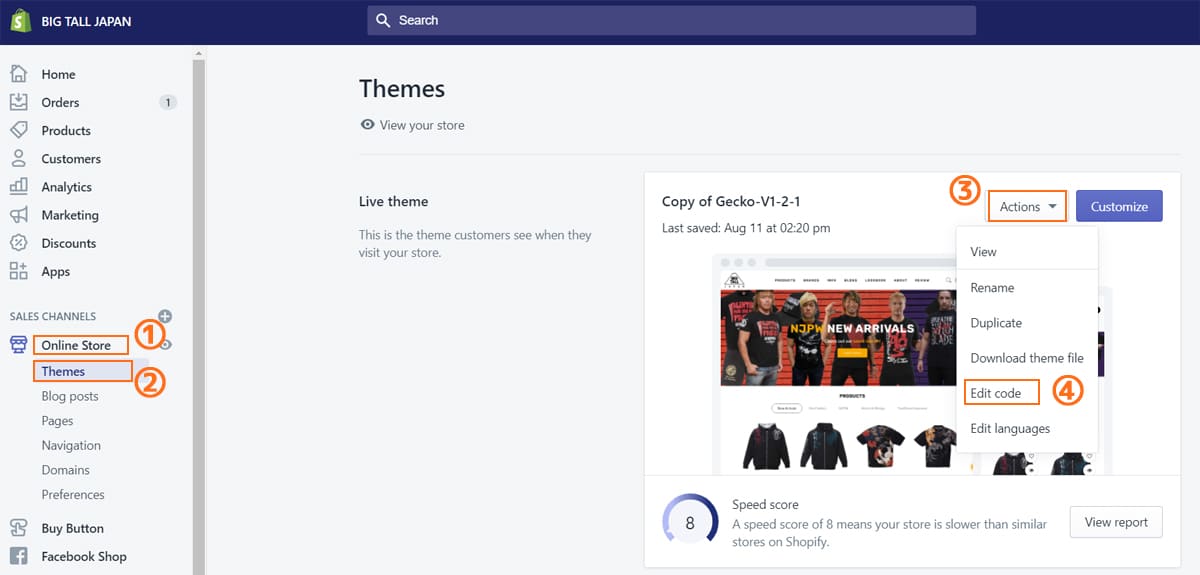The width and height of the screenshot is (1200, 575).
Task: Click the BIG TALL JAPAN store name
Action: [86, 21]
